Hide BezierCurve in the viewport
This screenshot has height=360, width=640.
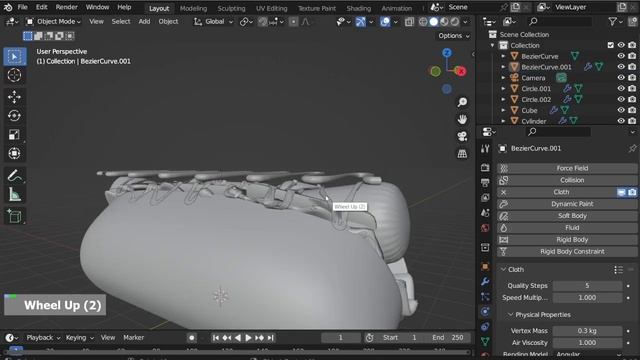(621, 56)
